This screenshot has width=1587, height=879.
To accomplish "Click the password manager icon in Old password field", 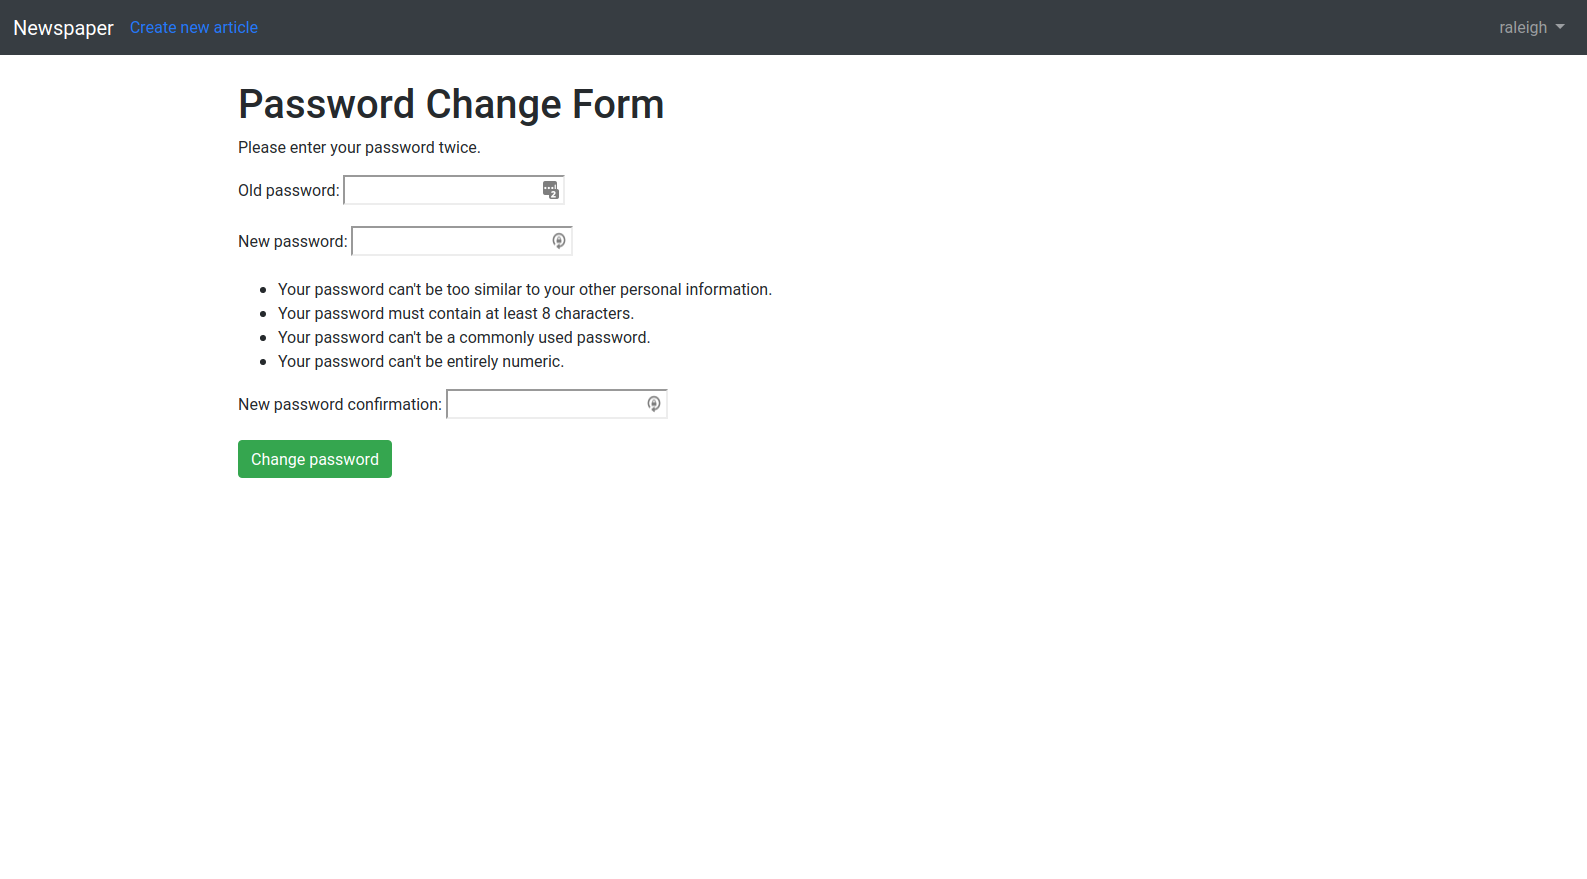I will (551, 190).
